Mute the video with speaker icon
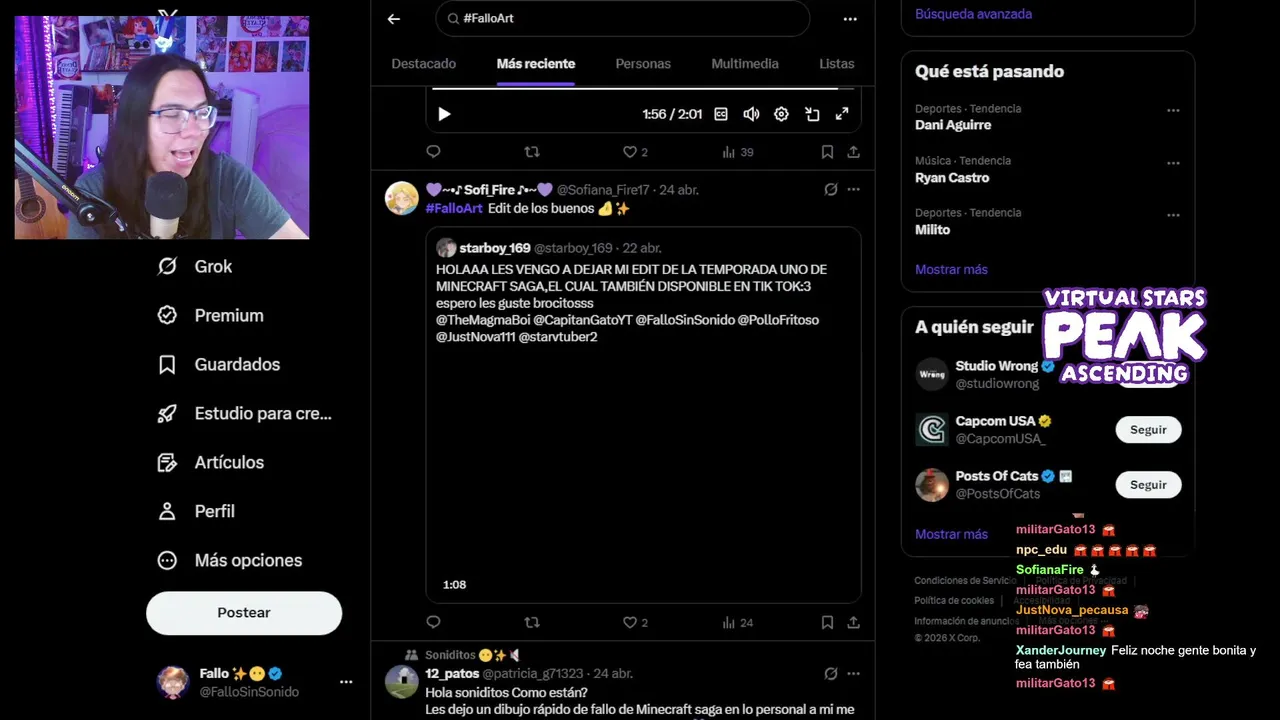Screen dimensions: 1280x720 751,114
